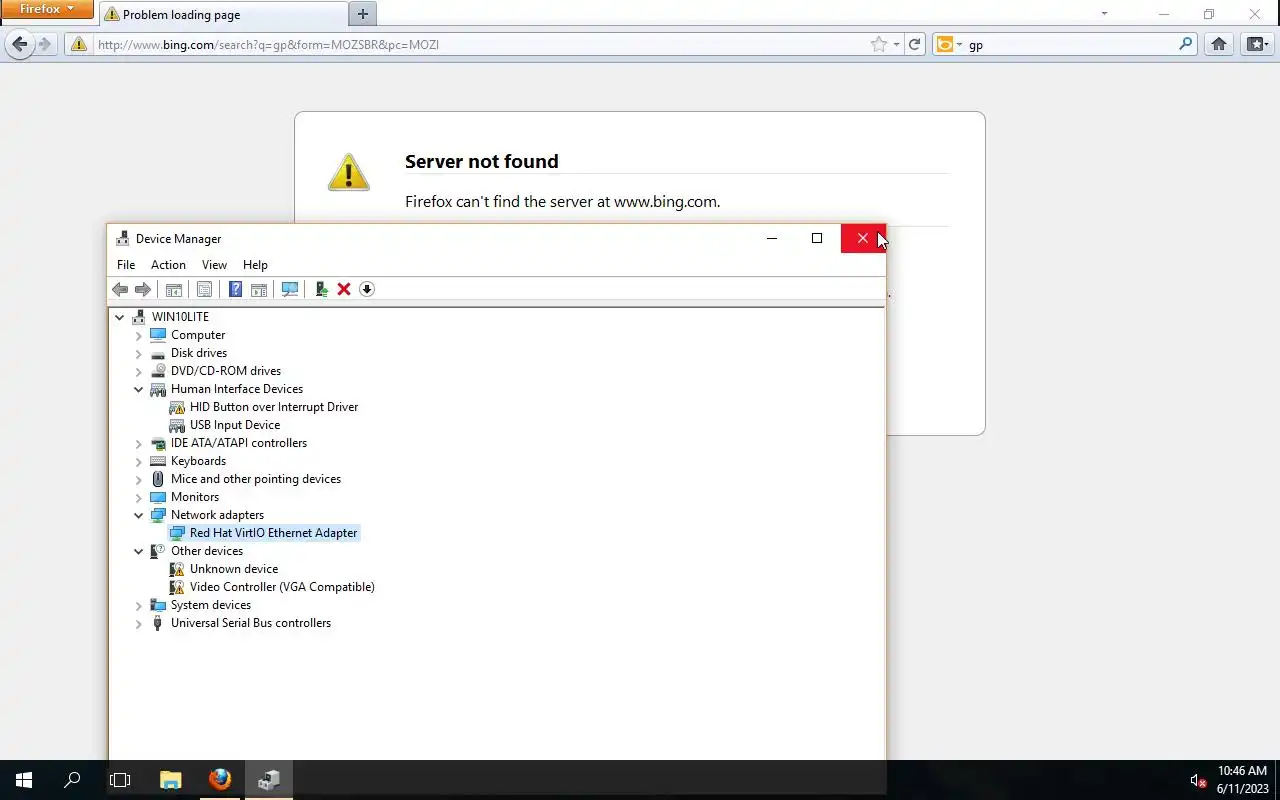Click Firefox Back navigation button

point(20,44)
